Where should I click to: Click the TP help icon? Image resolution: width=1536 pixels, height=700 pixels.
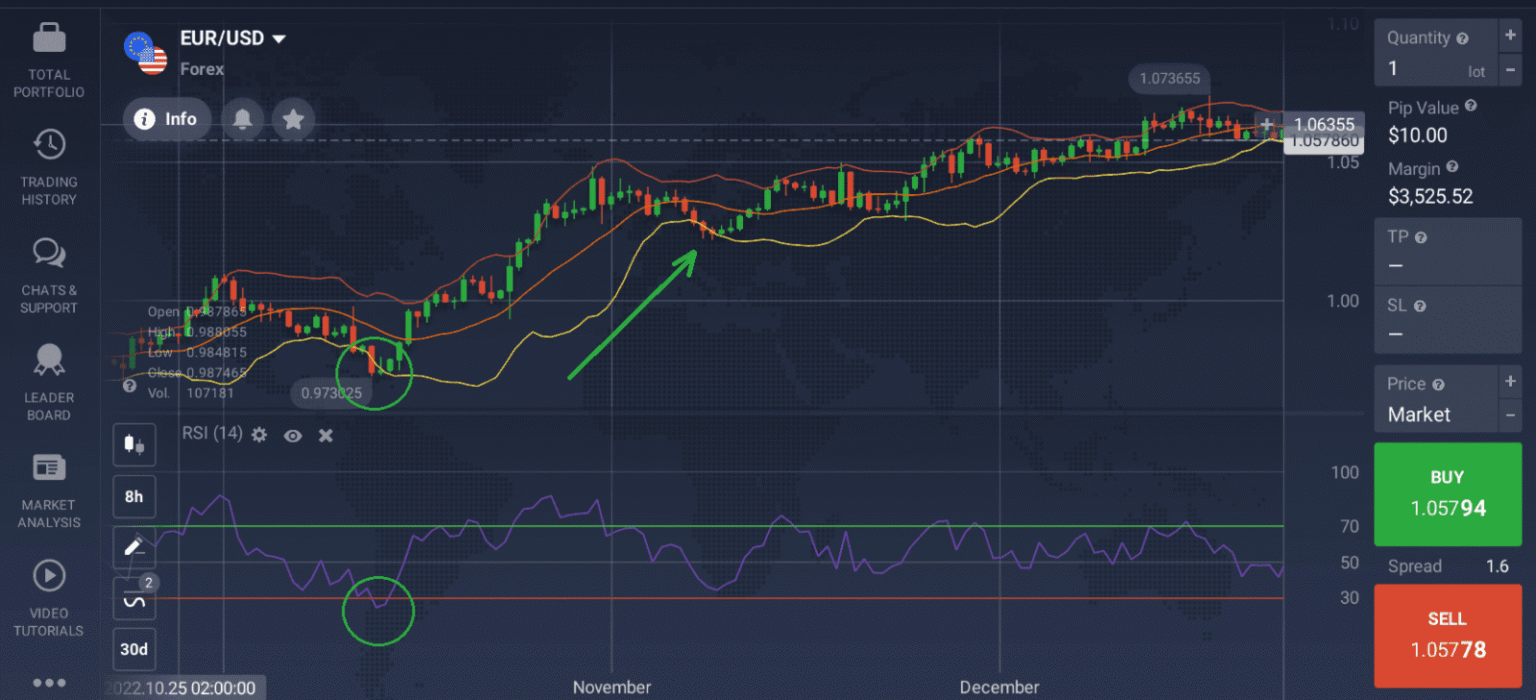(x=1421, y=238)
